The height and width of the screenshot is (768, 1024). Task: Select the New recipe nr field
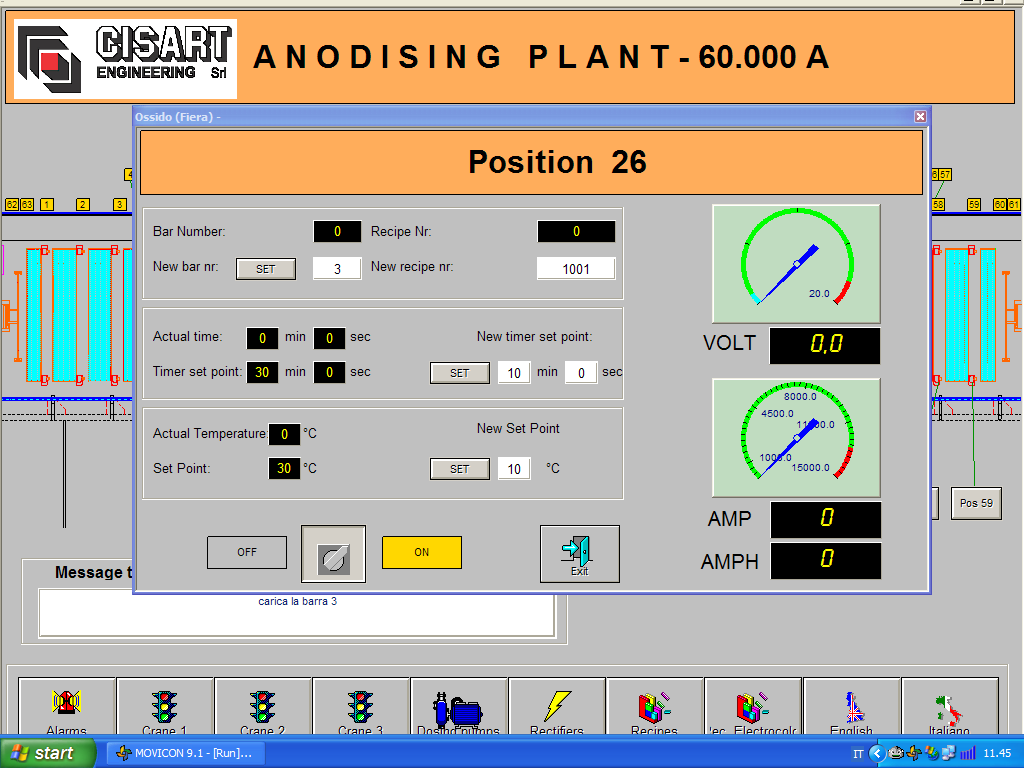coord(576,269)
